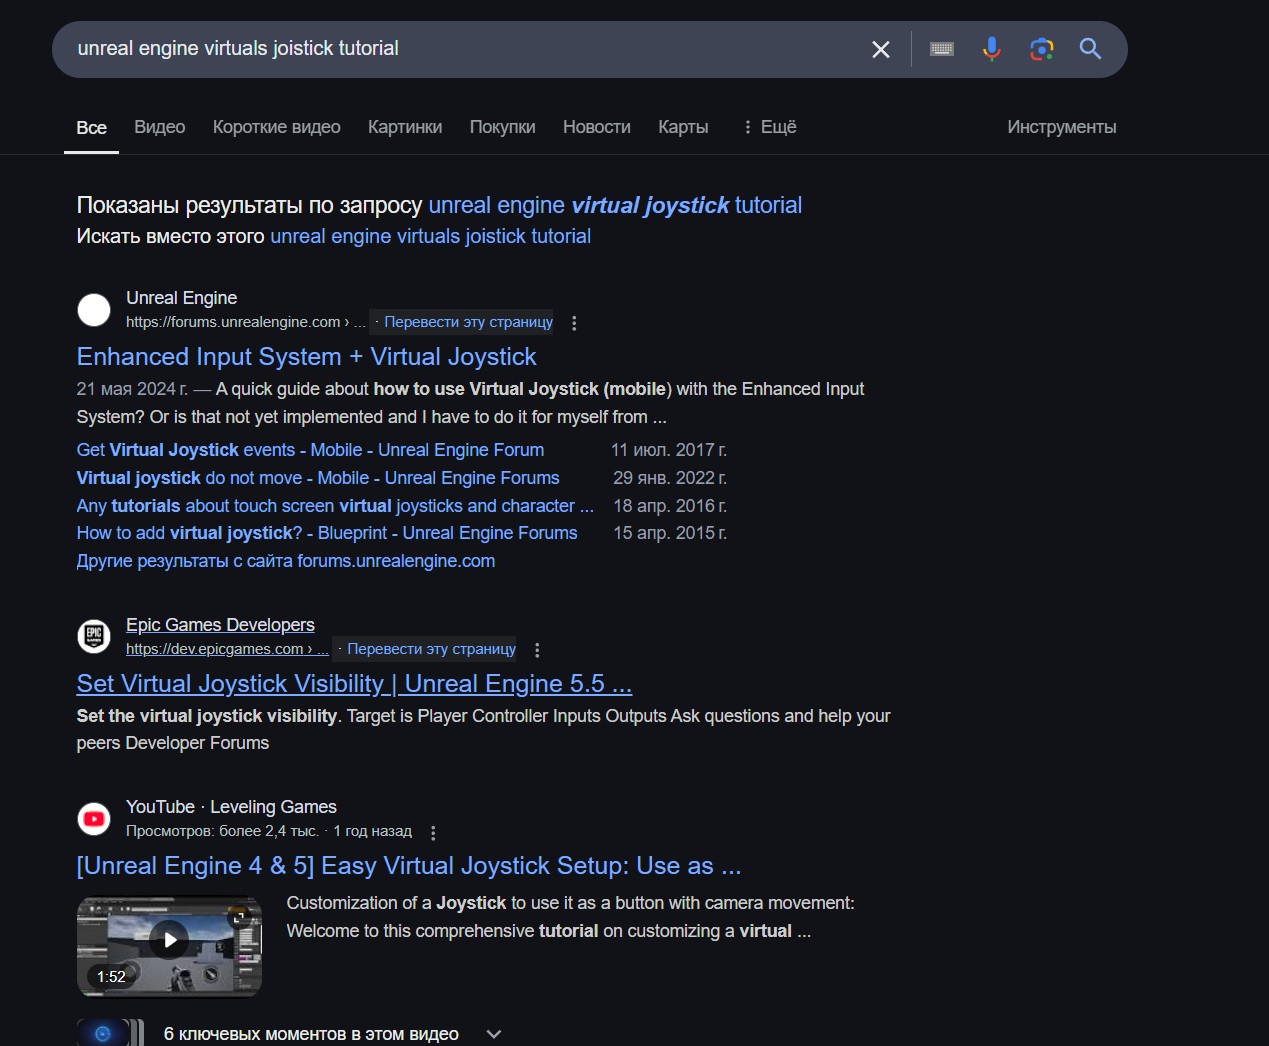Open Any tutorials about touch screen link
The image size is (1269, 1046).
(x=335, y=506)
